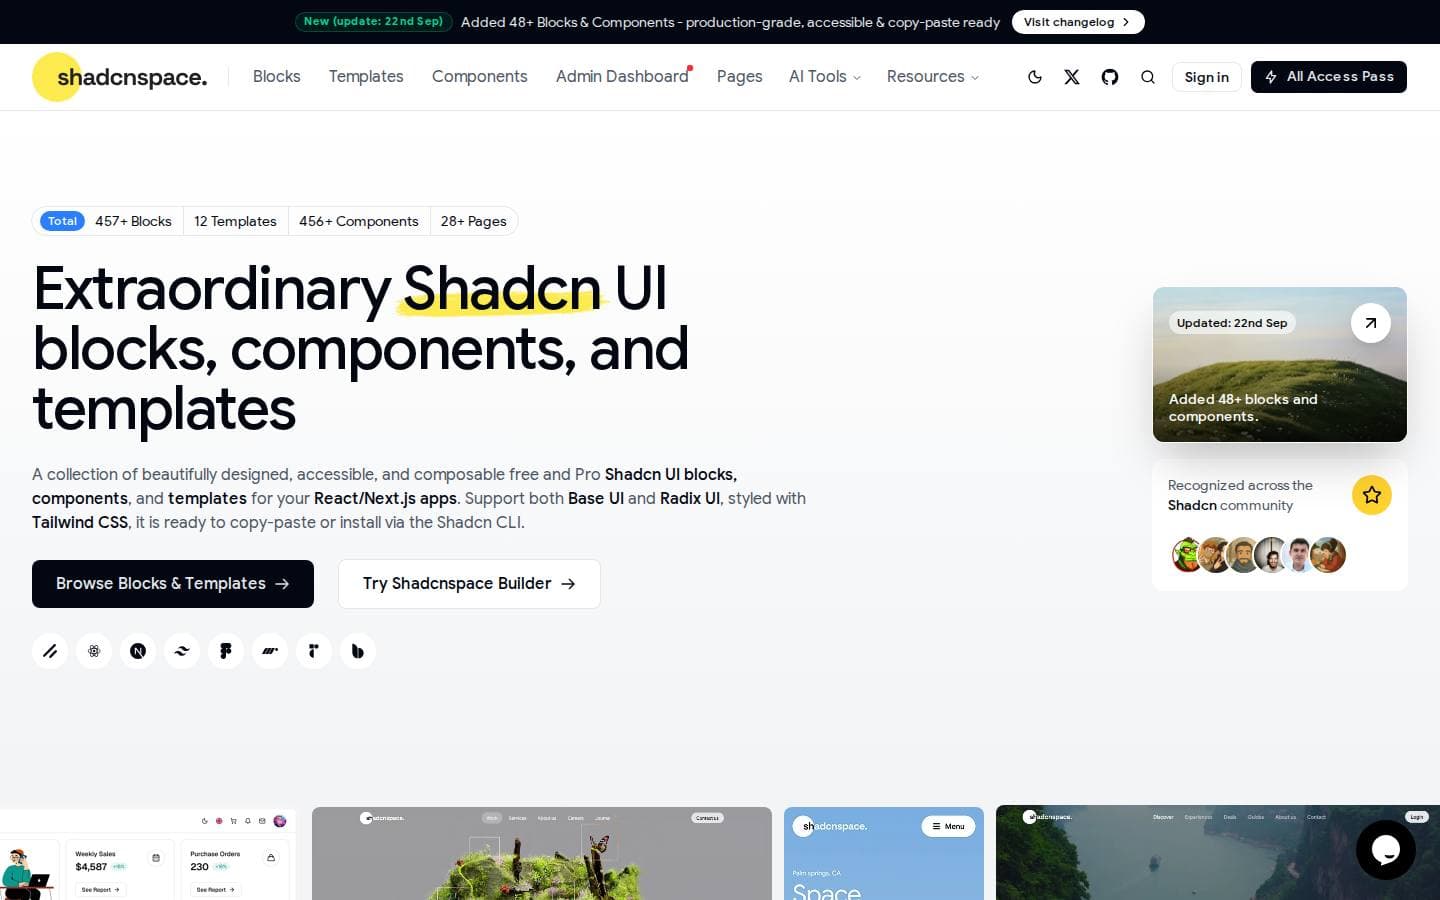Click the Total badge

63,221
